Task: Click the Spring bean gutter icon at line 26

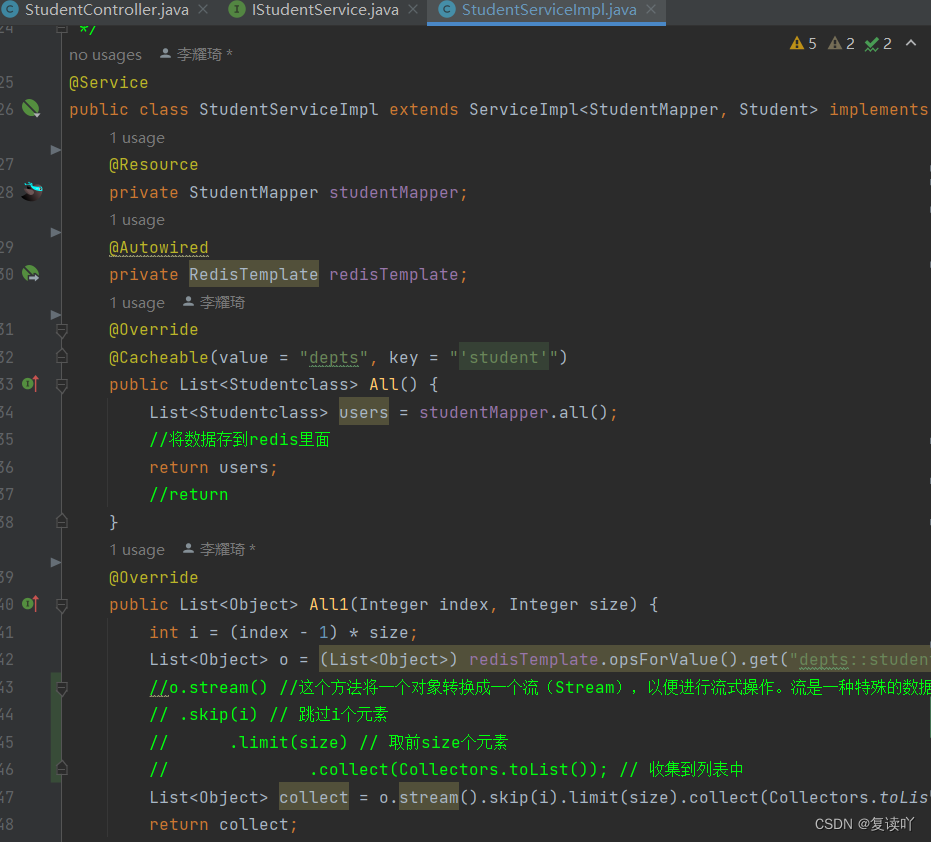Action: coord(31,109)
